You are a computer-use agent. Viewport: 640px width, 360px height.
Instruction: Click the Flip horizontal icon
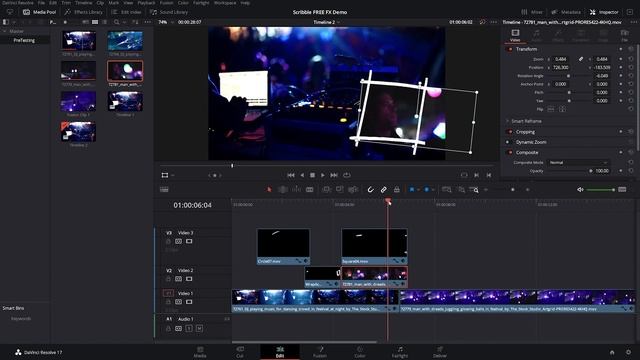[x=551, y=109]
